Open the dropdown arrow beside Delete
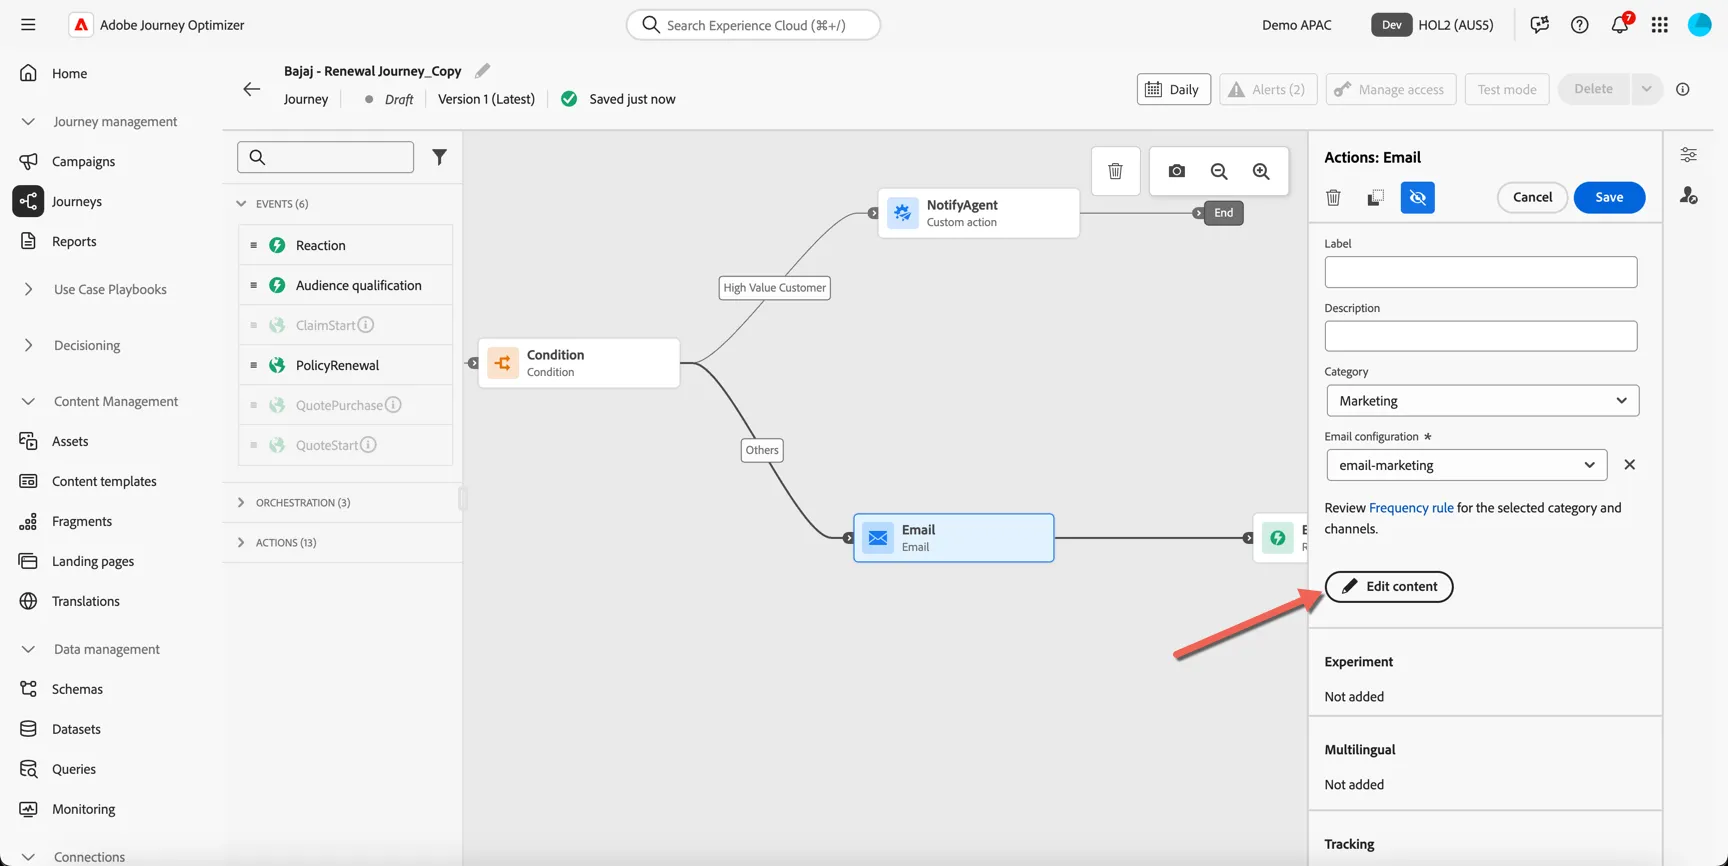Viewport: 1728px width, 866px height. [x=1646, y=89]
